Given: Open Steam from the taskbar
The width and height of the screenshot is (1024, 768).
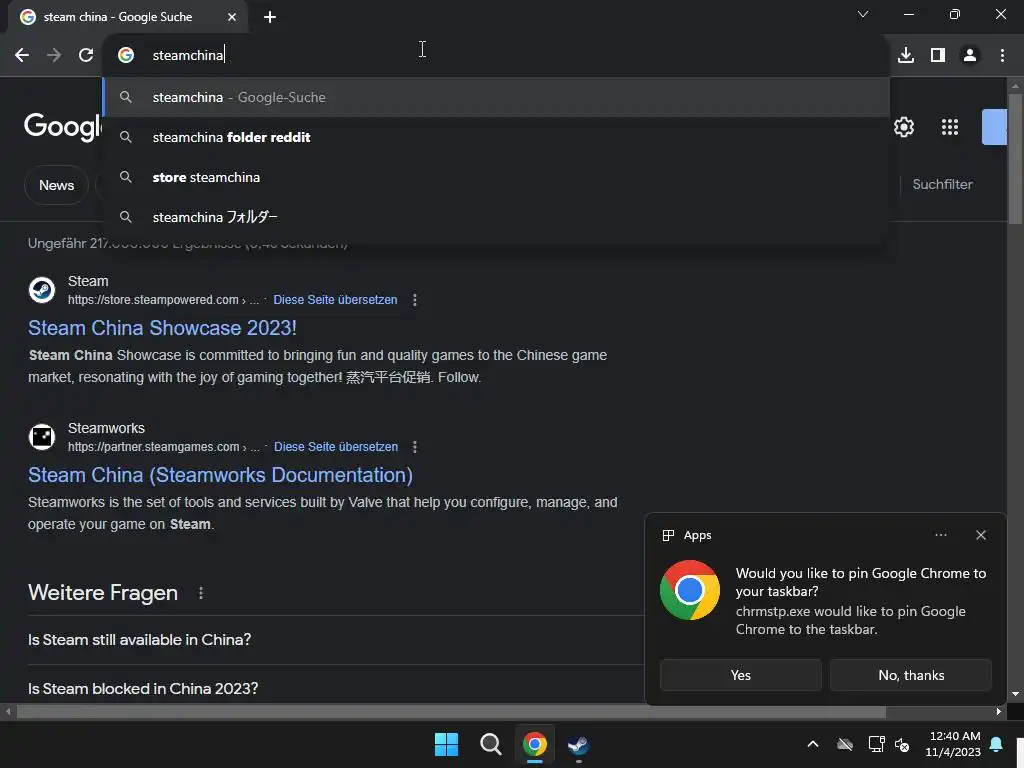Looking at the screenshot, I should click(578, 744).
